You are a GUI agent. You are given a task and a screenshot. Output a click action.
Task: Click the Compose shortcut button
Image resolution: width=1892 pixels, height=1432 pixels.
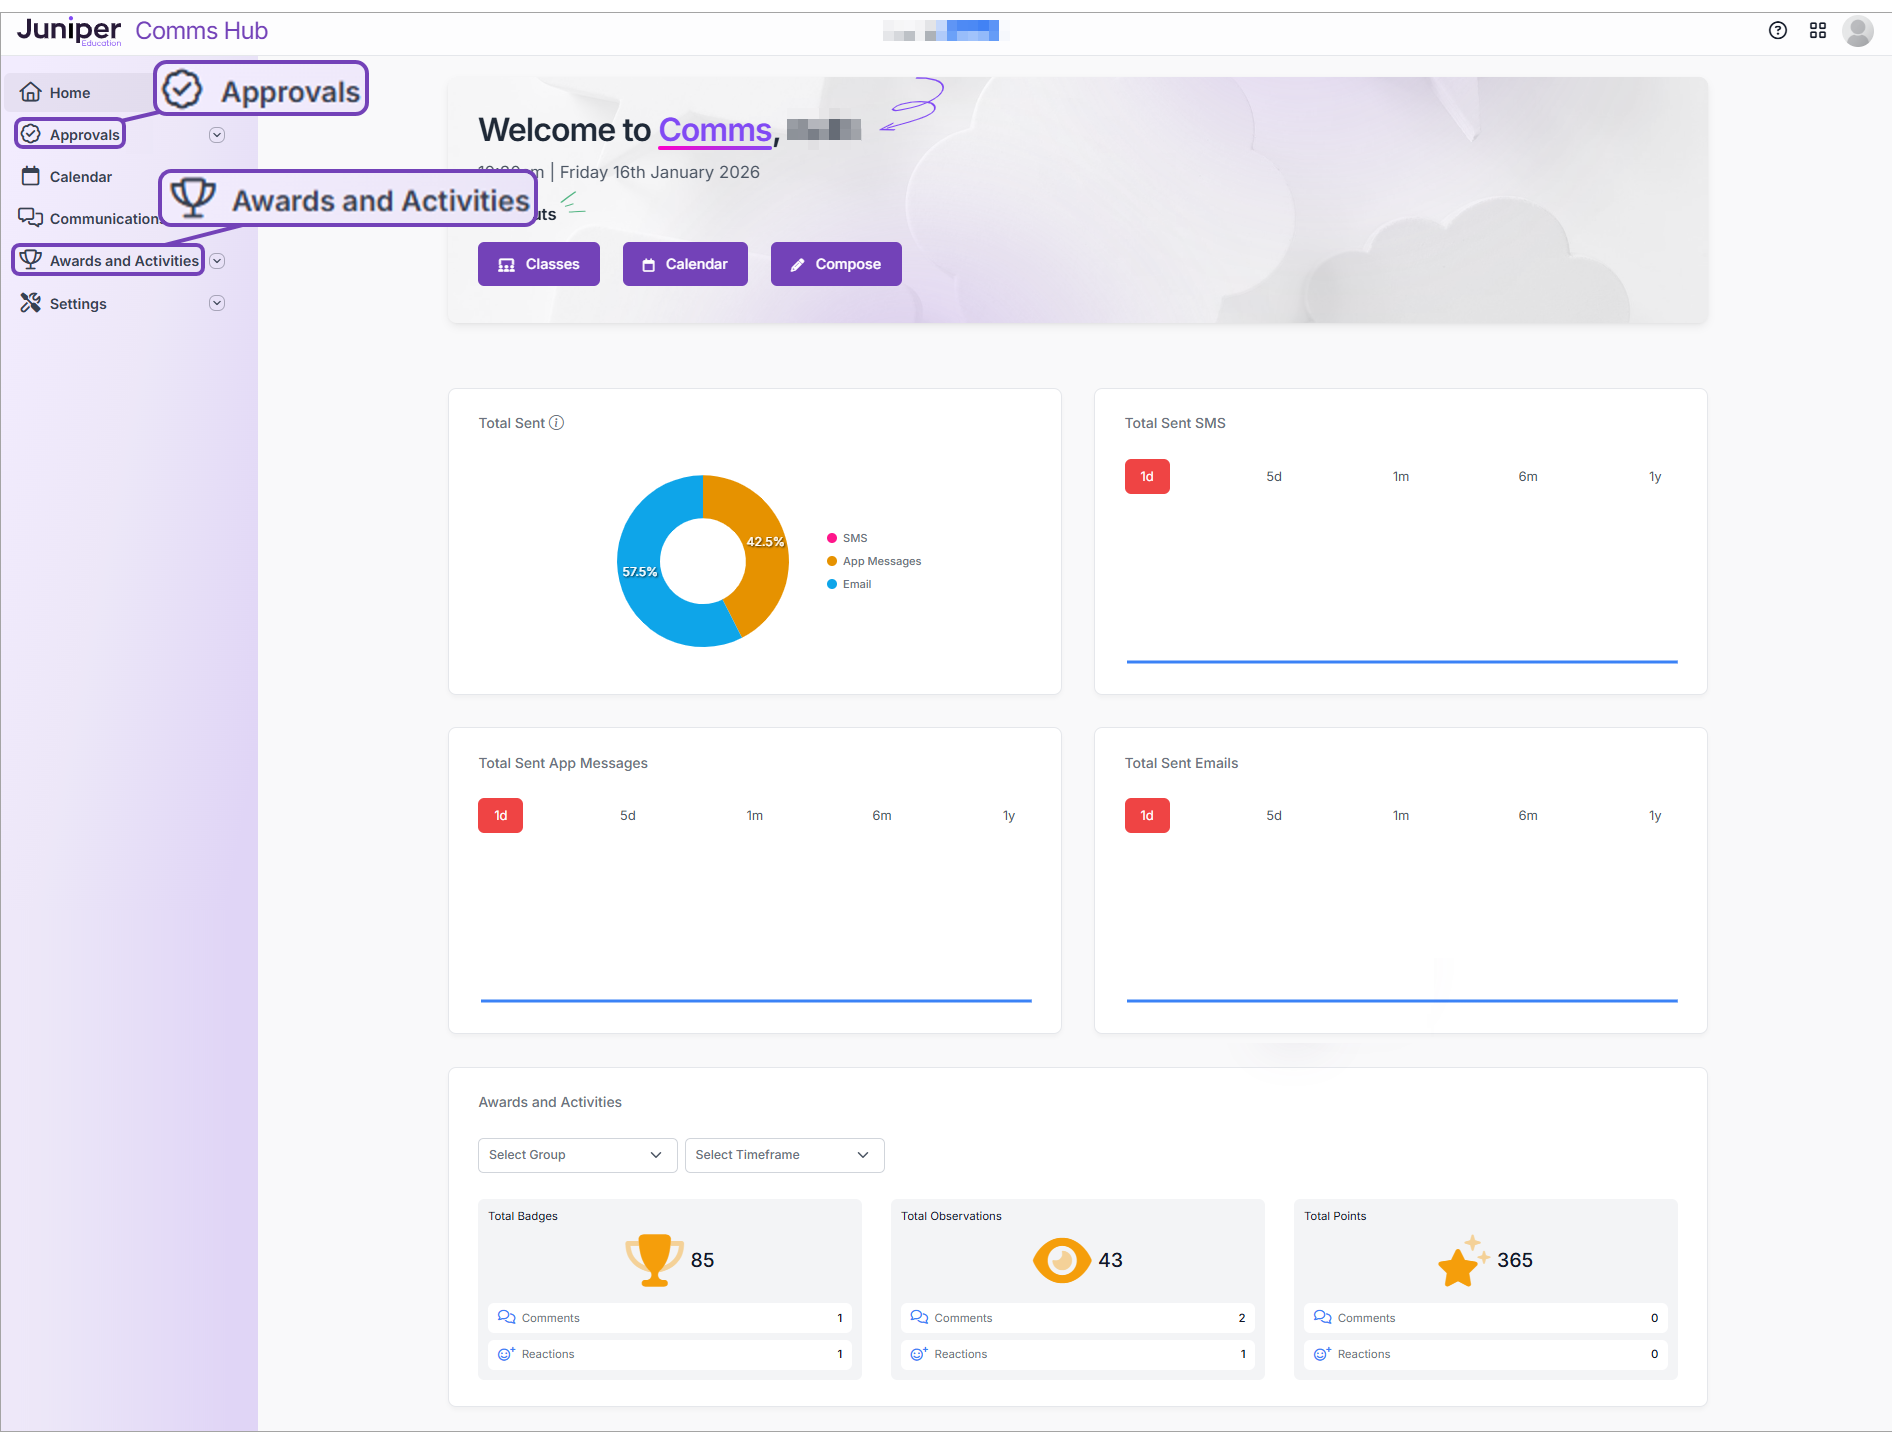point(835,264)
